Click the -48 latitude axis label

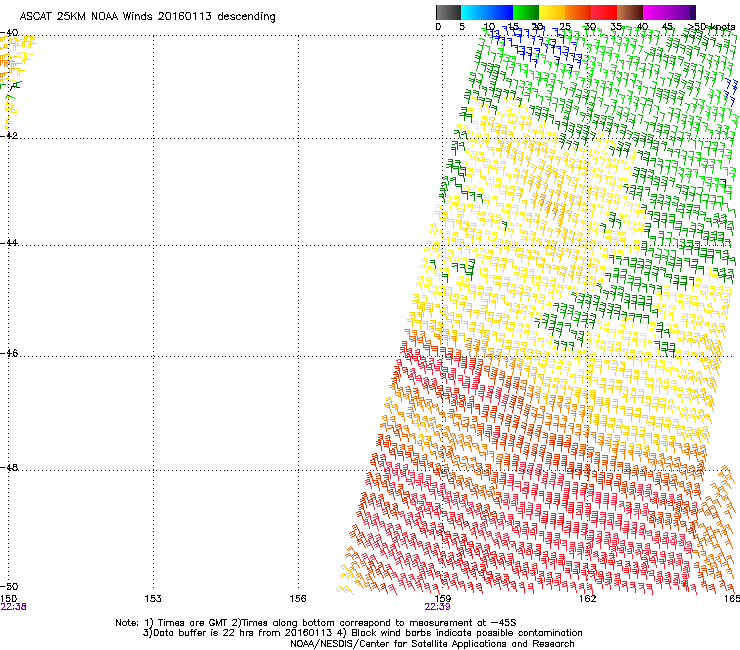coord(9,467)
